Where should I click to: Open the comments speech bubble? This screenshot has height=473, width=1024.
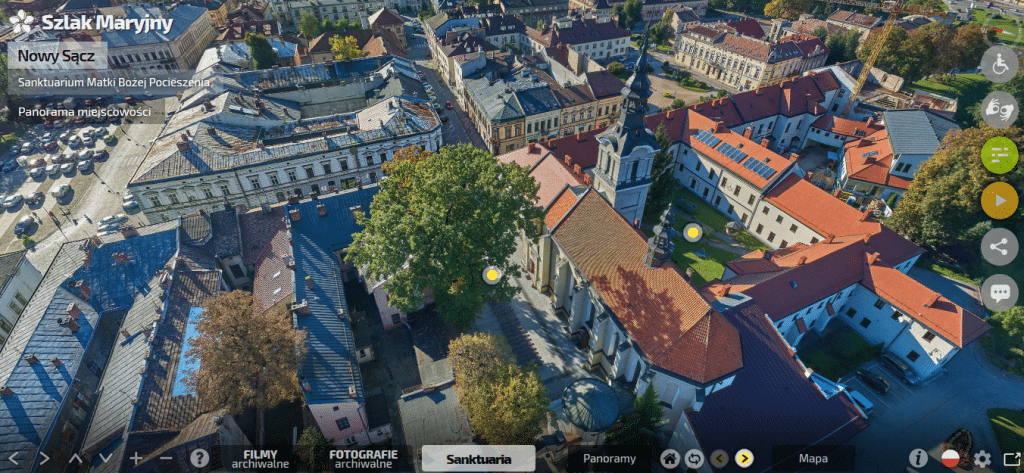999,292
